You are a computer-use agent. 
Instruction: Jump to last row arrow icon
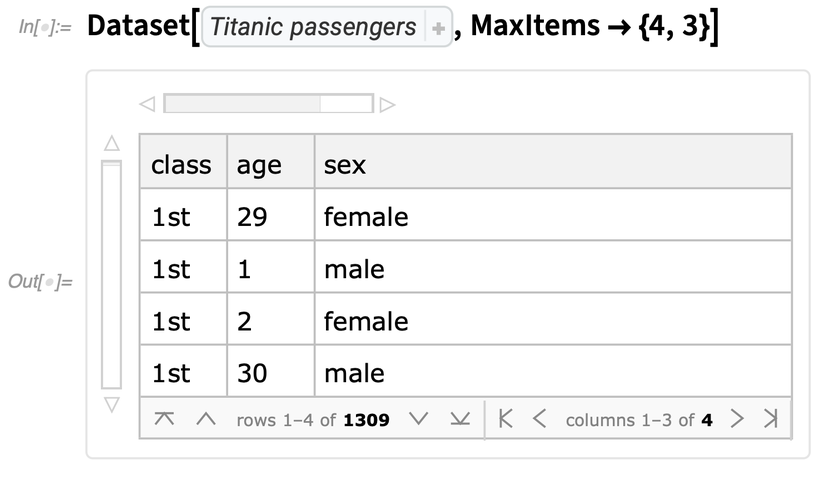click(459, 420)
